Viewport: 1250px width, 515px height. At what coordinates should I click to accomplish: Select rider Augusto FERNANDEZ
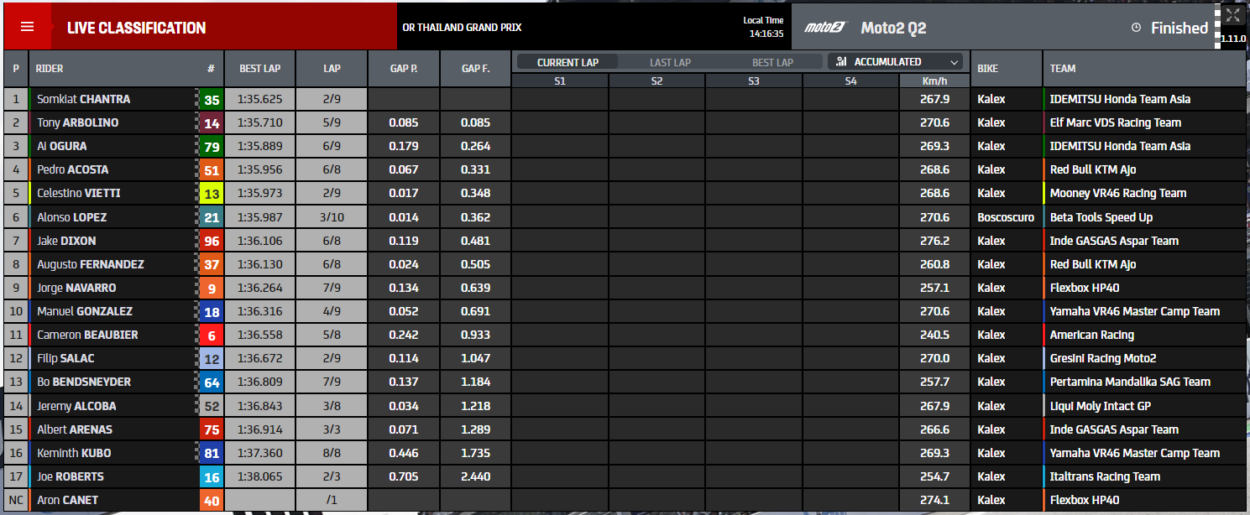pyautogui.click(x=90, y=264)
